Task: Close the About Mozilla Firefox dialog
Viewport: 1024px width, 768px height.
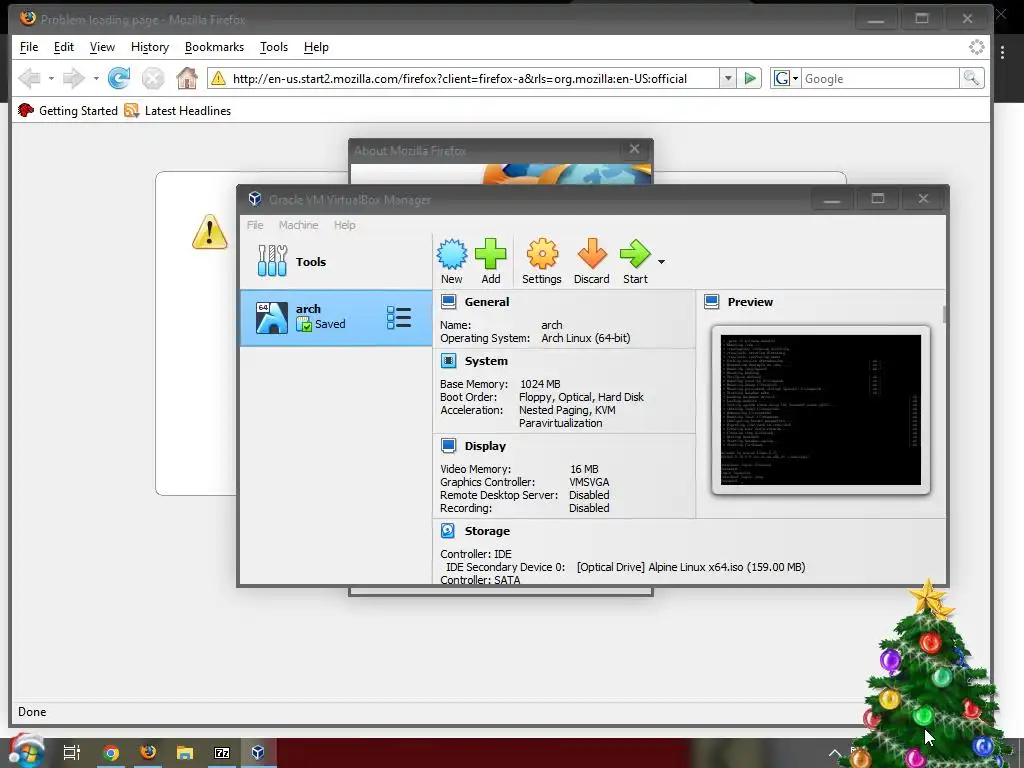Action: pos(634,149)
